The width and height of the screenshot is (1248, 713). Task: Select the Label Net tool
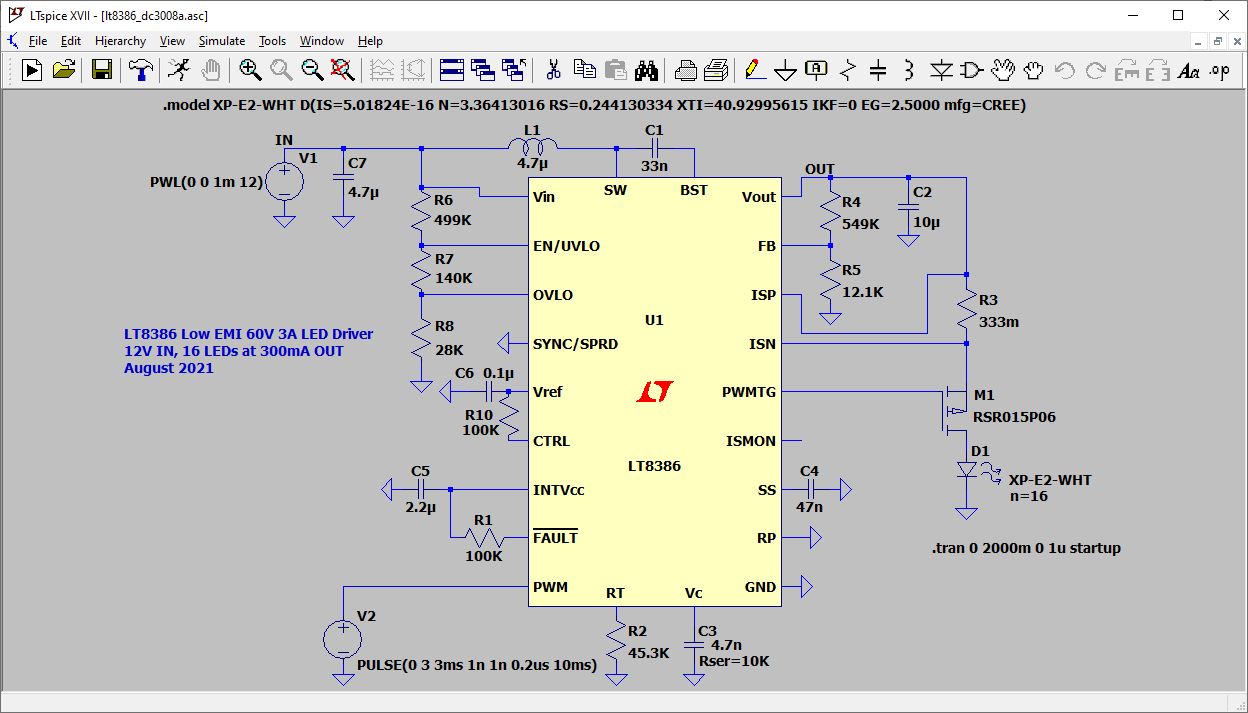pos(817,69)
